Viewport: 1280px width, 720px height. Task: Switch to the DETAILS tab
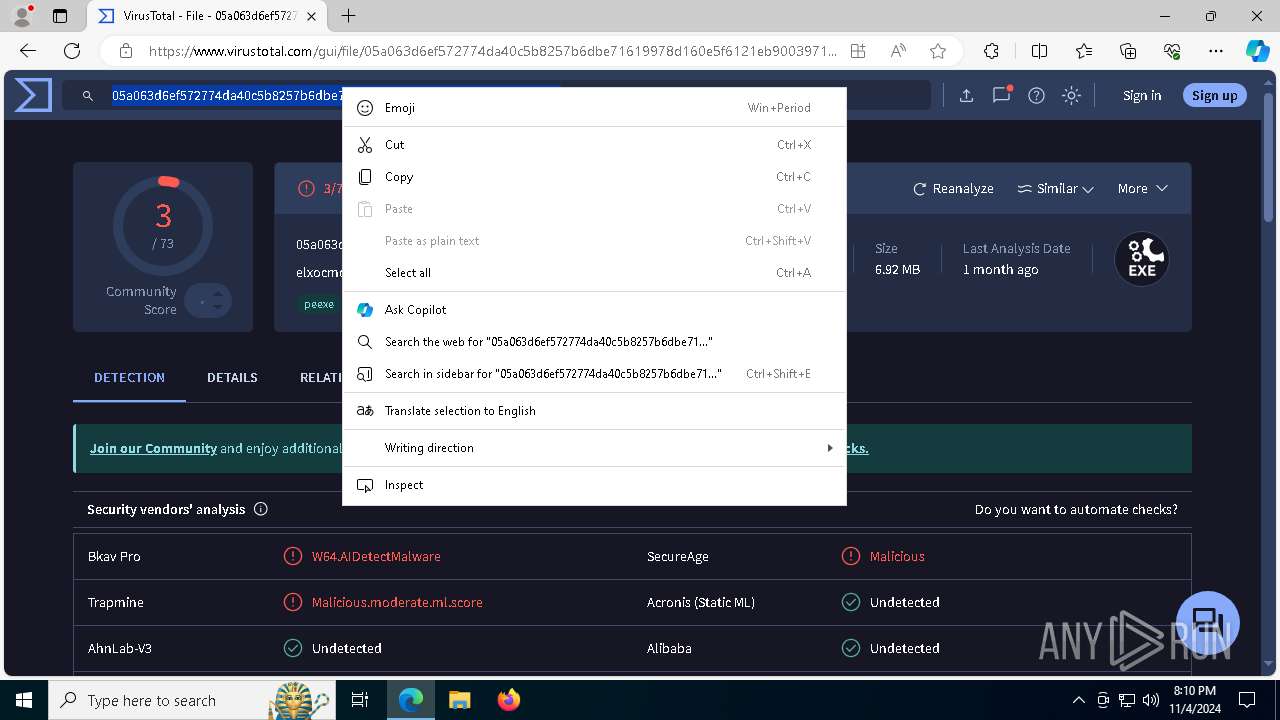click(232, 377)
